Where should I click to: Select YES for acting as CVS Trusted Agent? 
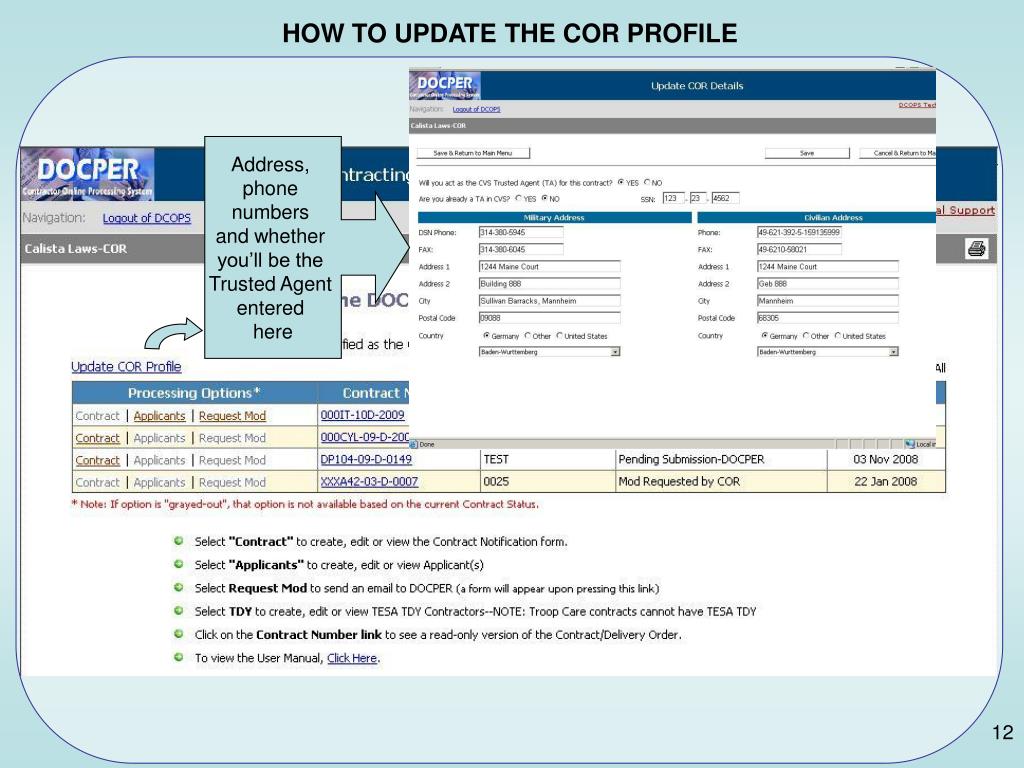tap(621, 183)
